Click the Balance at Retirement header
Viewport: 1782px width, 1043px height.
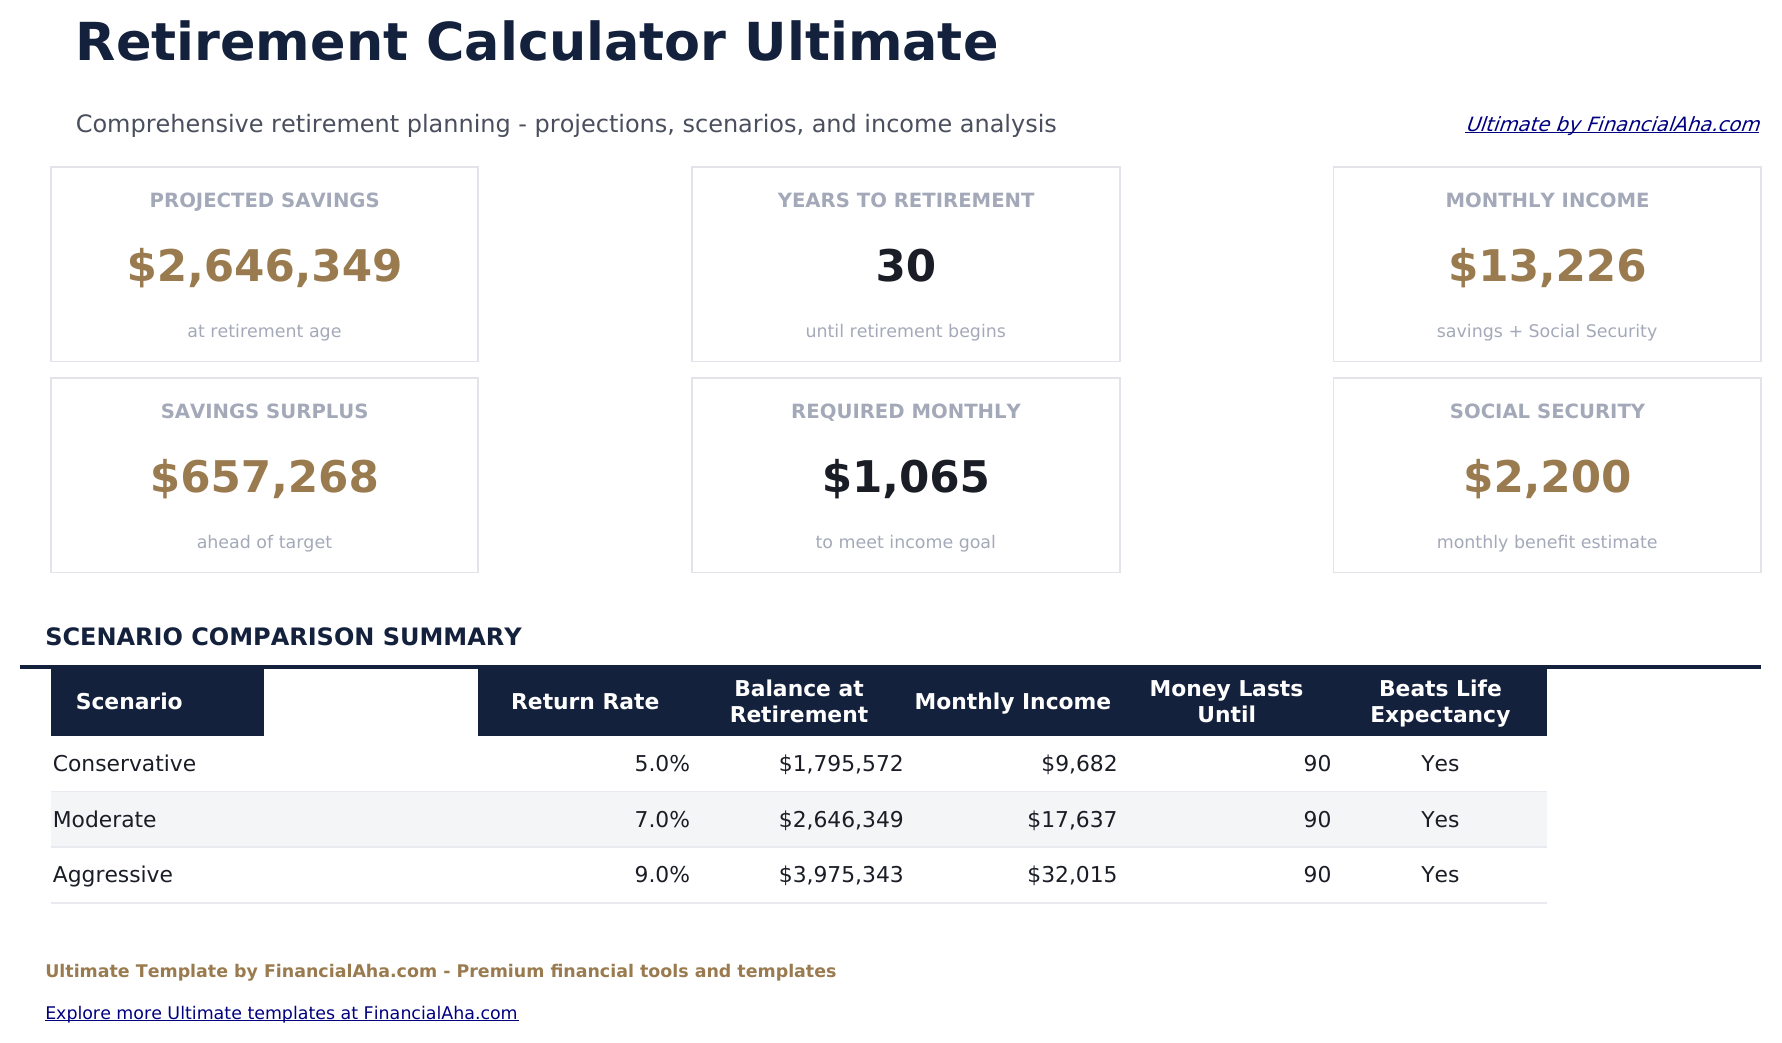(x=799, y=701)
